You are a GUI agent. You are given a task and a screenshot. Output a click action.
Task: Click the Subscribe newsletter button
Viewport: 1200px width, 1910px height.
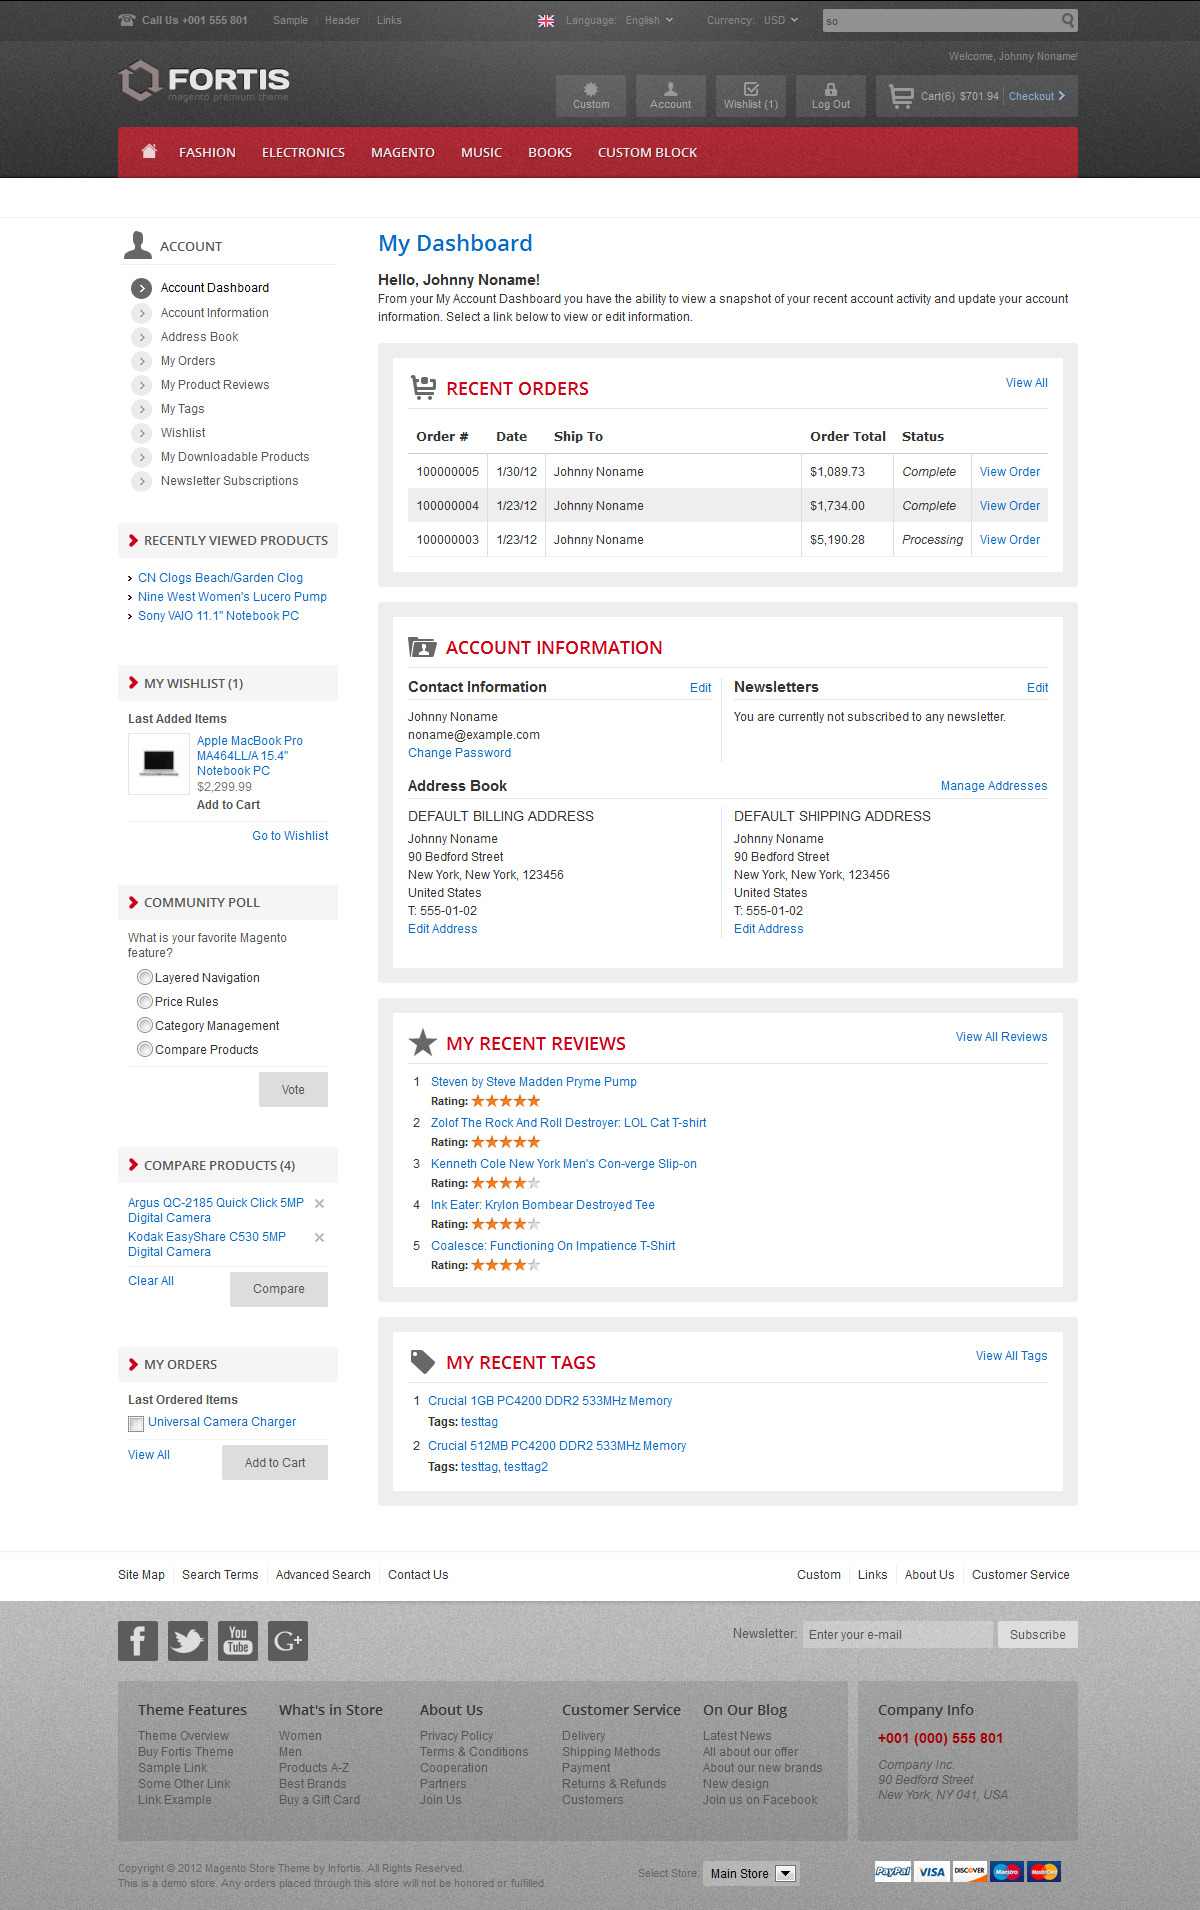pos(1038,1635)
